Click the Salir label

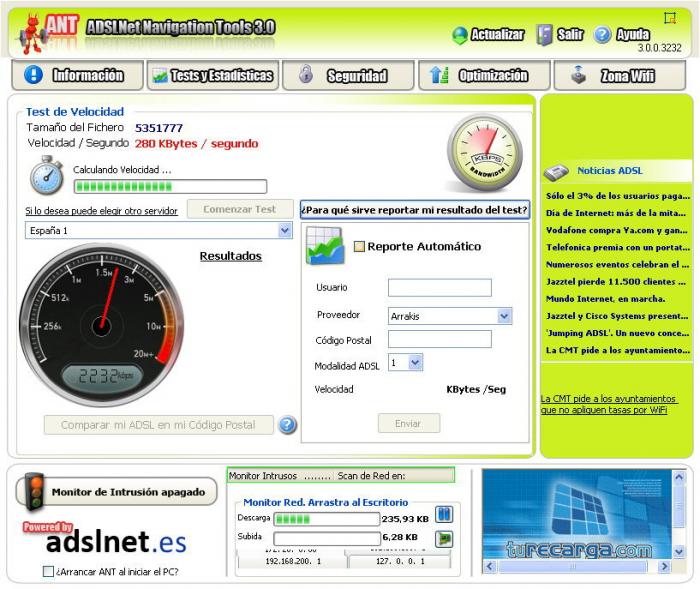point(570,34)
